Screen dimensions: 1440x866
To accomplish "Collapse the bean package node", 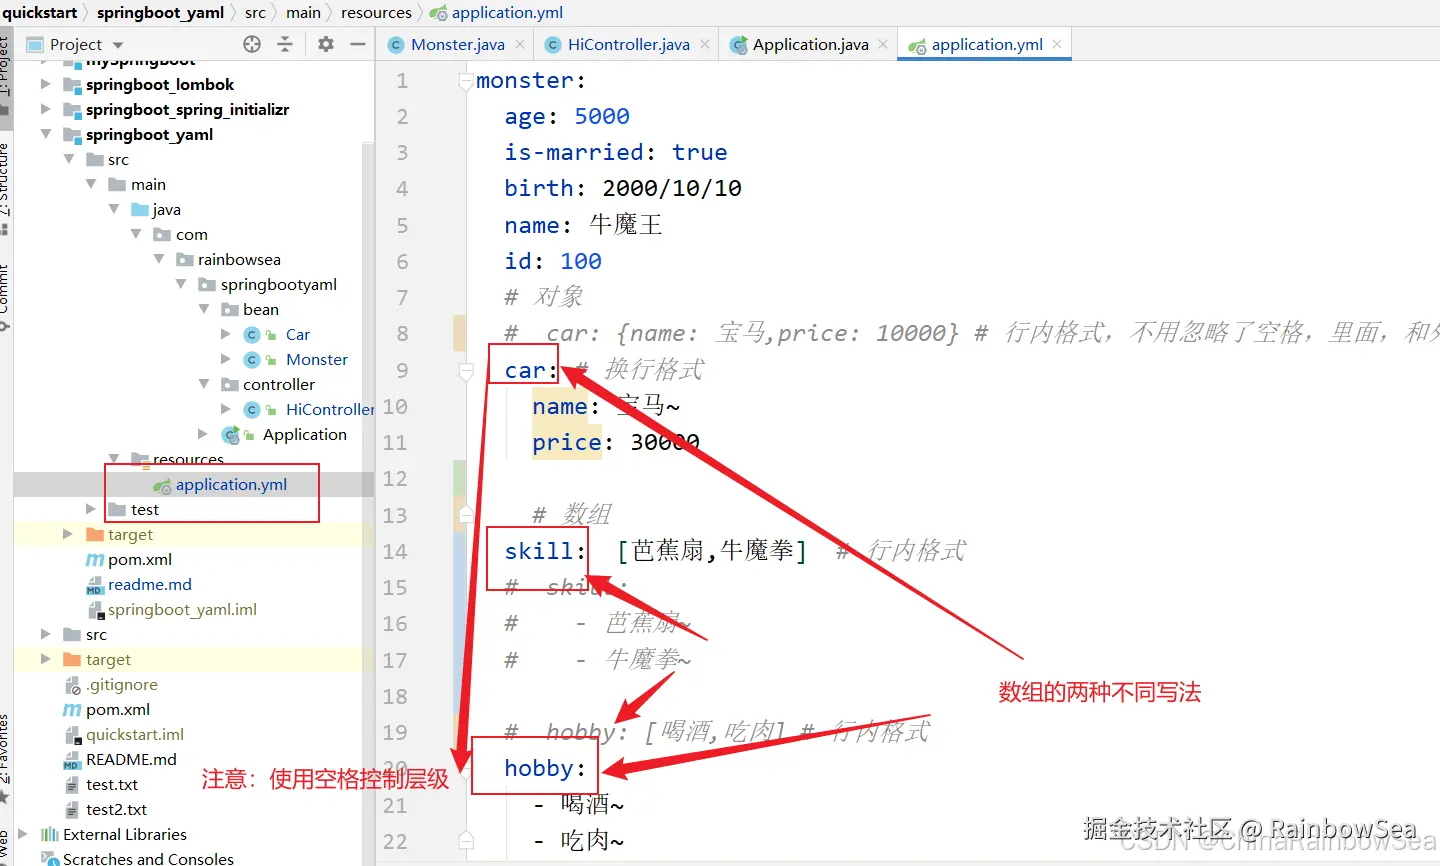I will [x=204, y=309].
